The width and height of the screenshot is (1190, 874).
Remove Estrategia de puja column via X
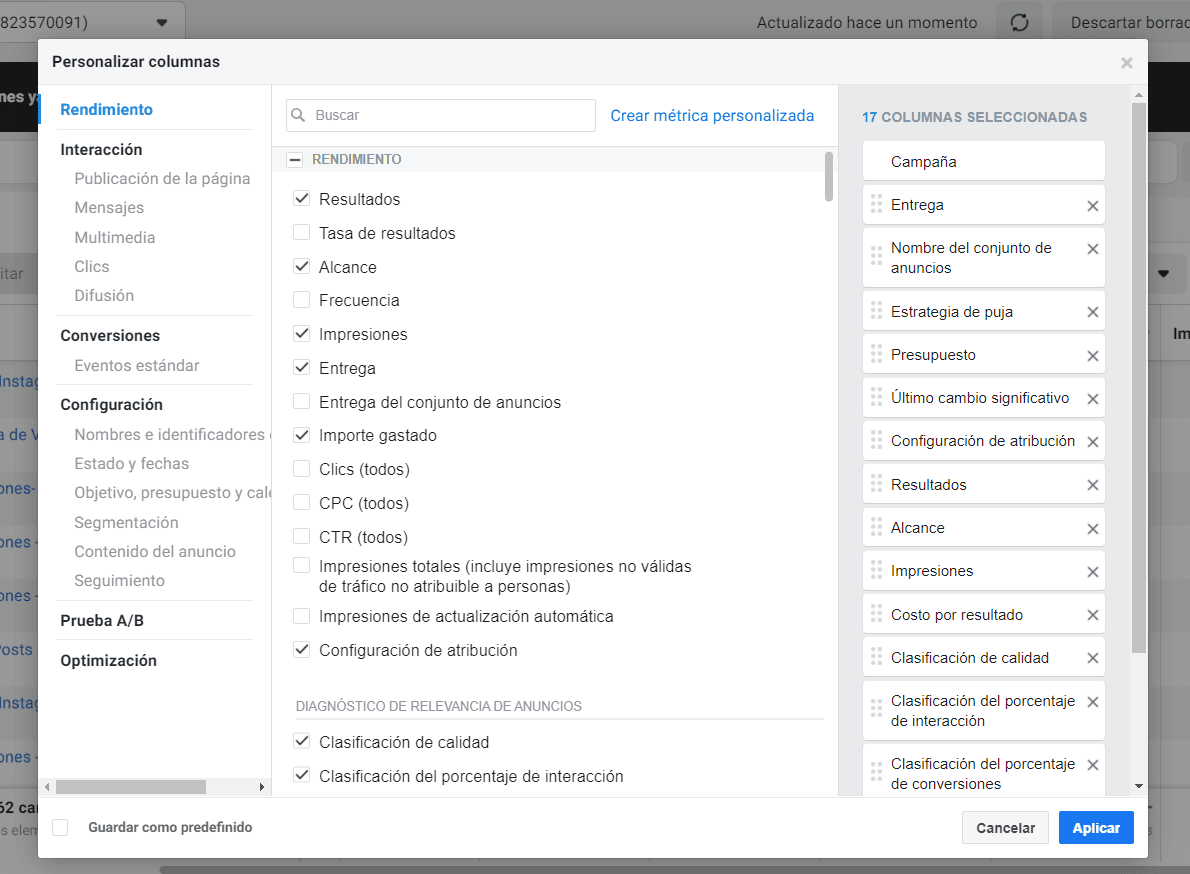coord(1092,312)
